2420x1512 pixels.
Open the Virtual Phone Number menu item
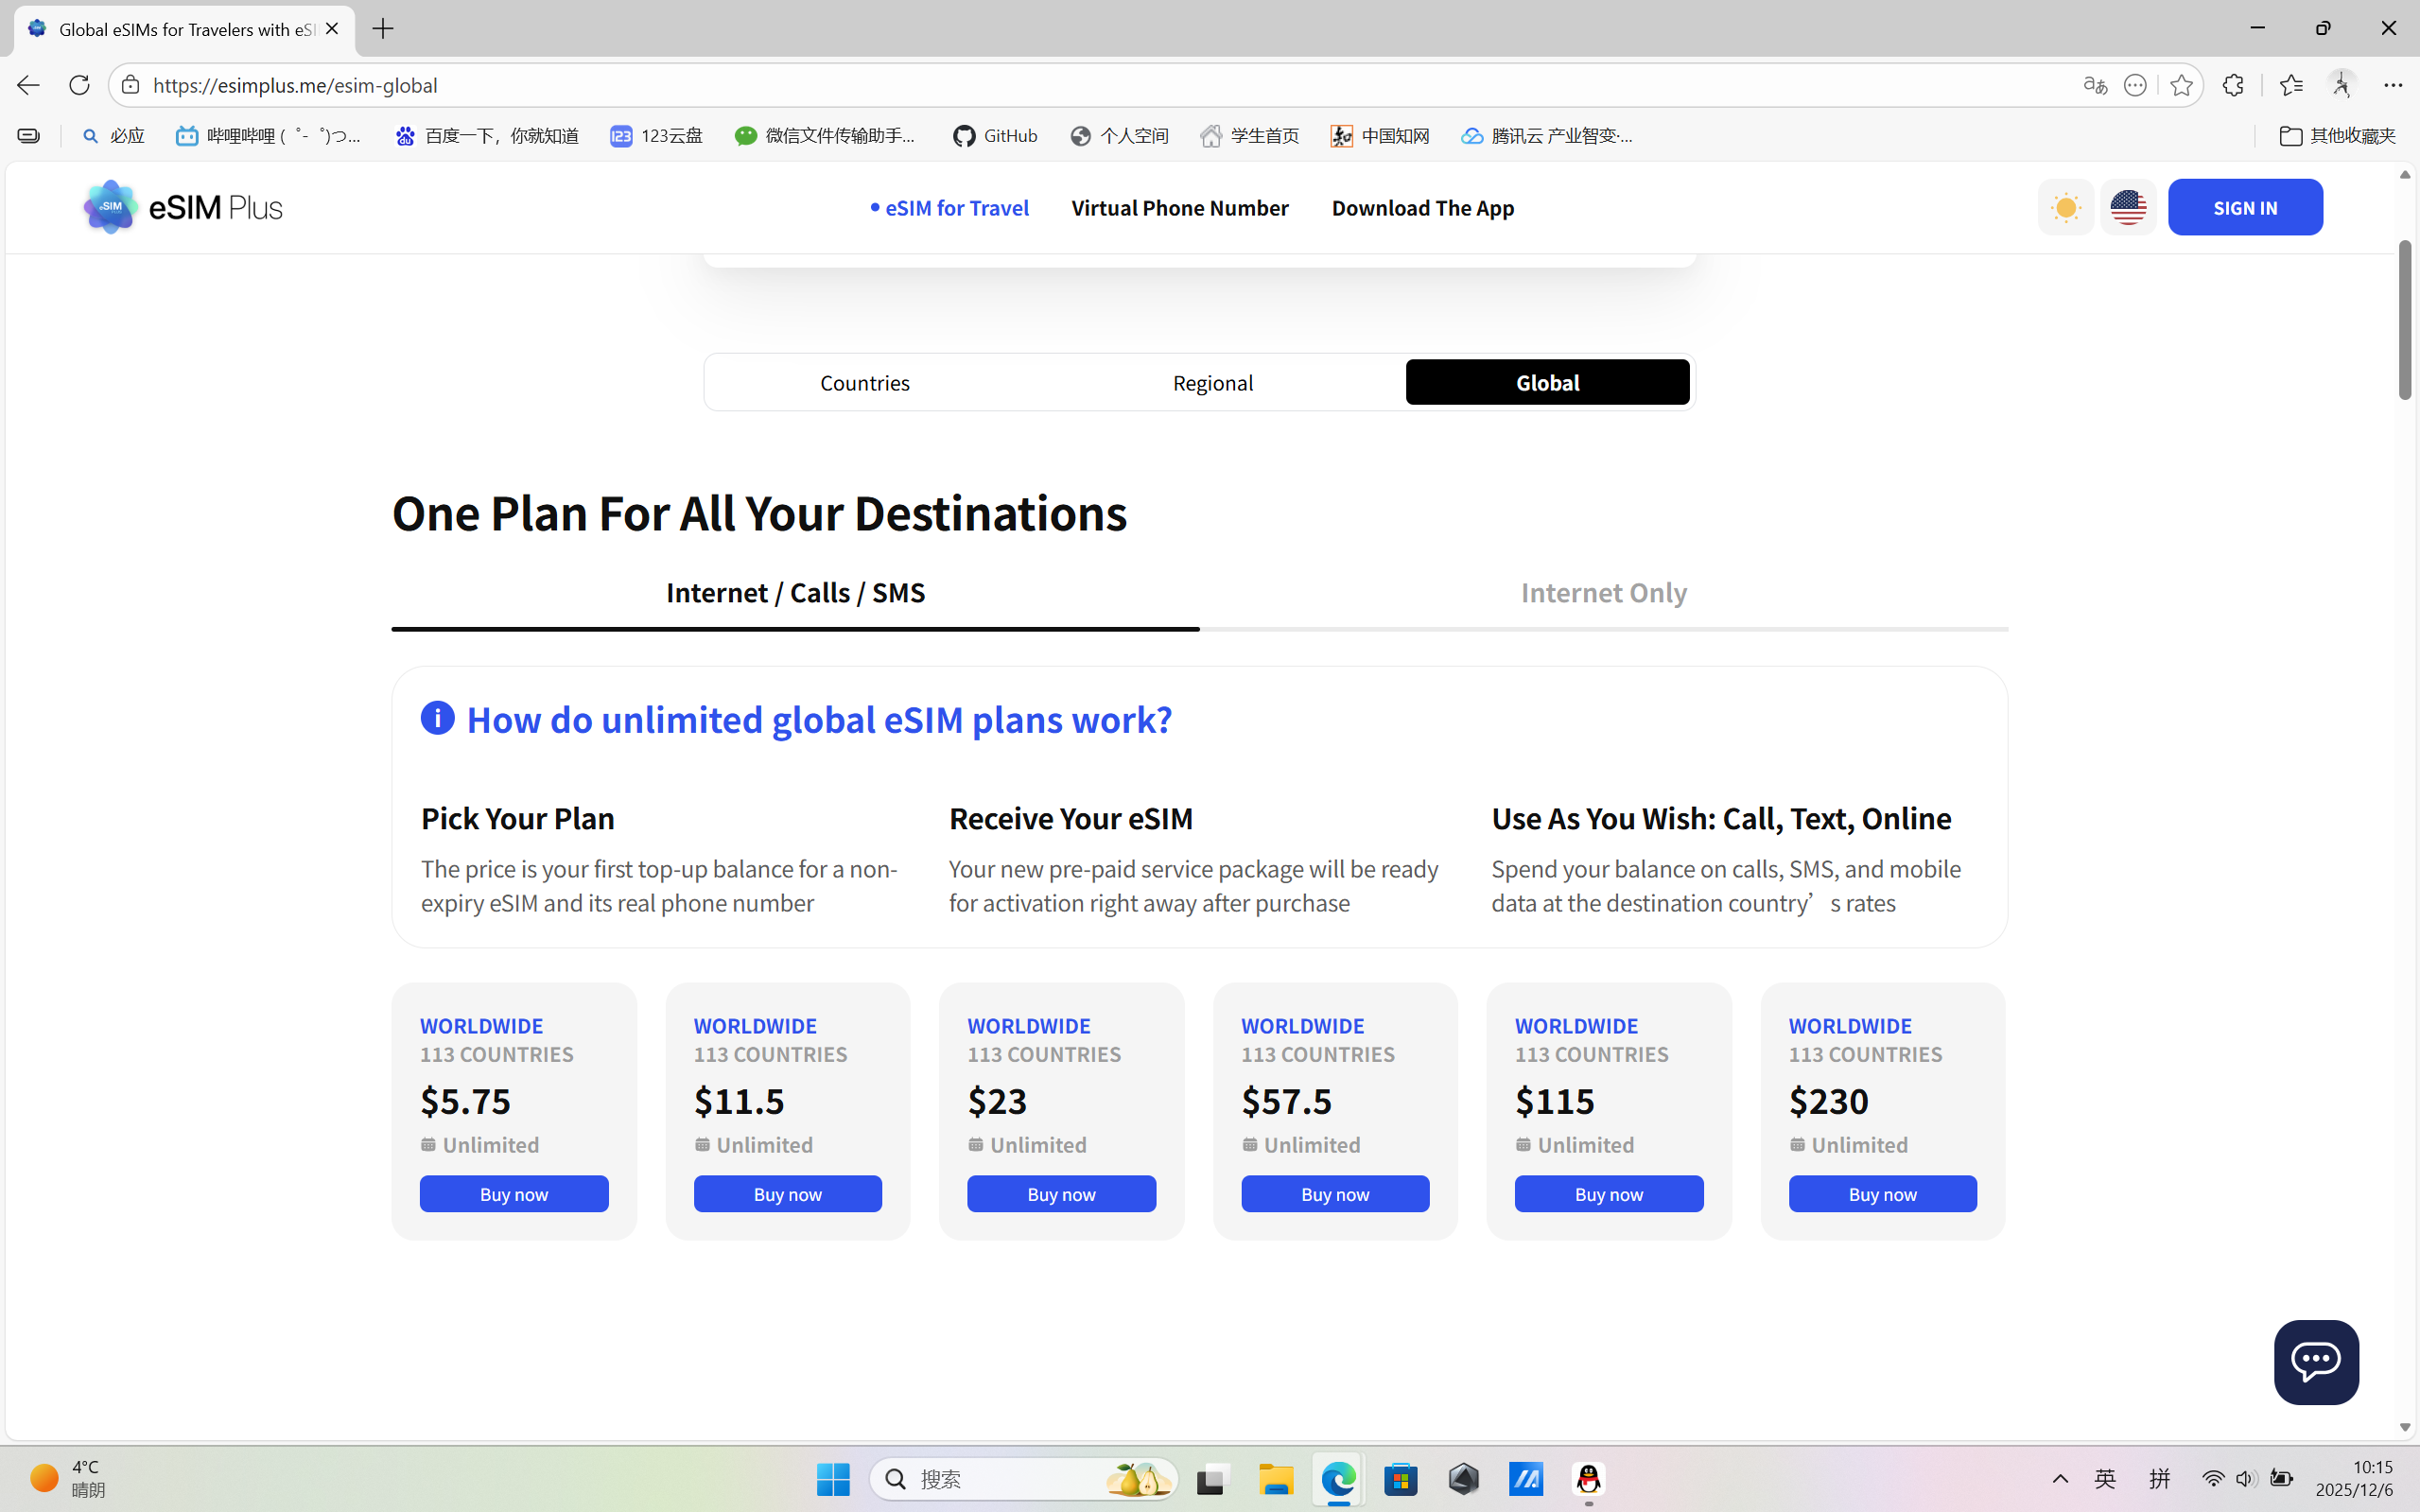(x=1180, y=208)
